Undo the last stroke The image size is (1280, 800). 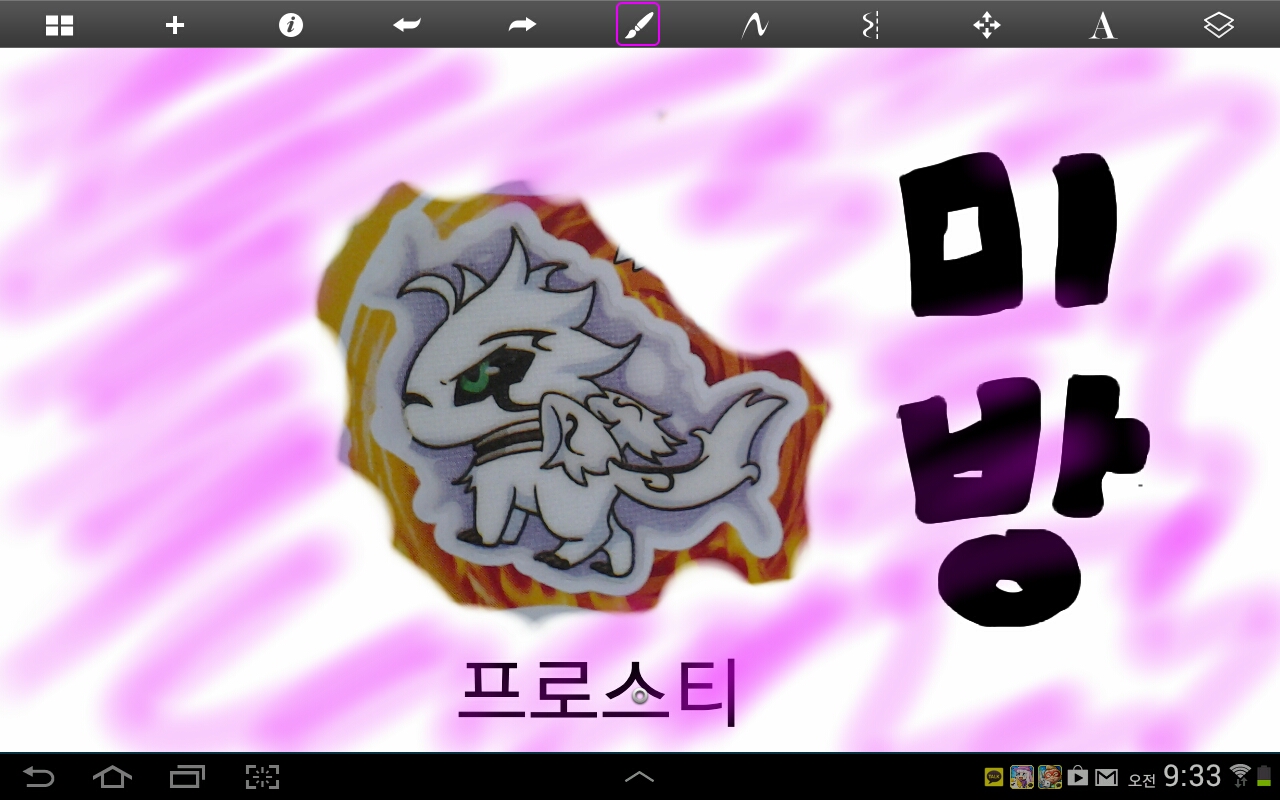point(407,25)
